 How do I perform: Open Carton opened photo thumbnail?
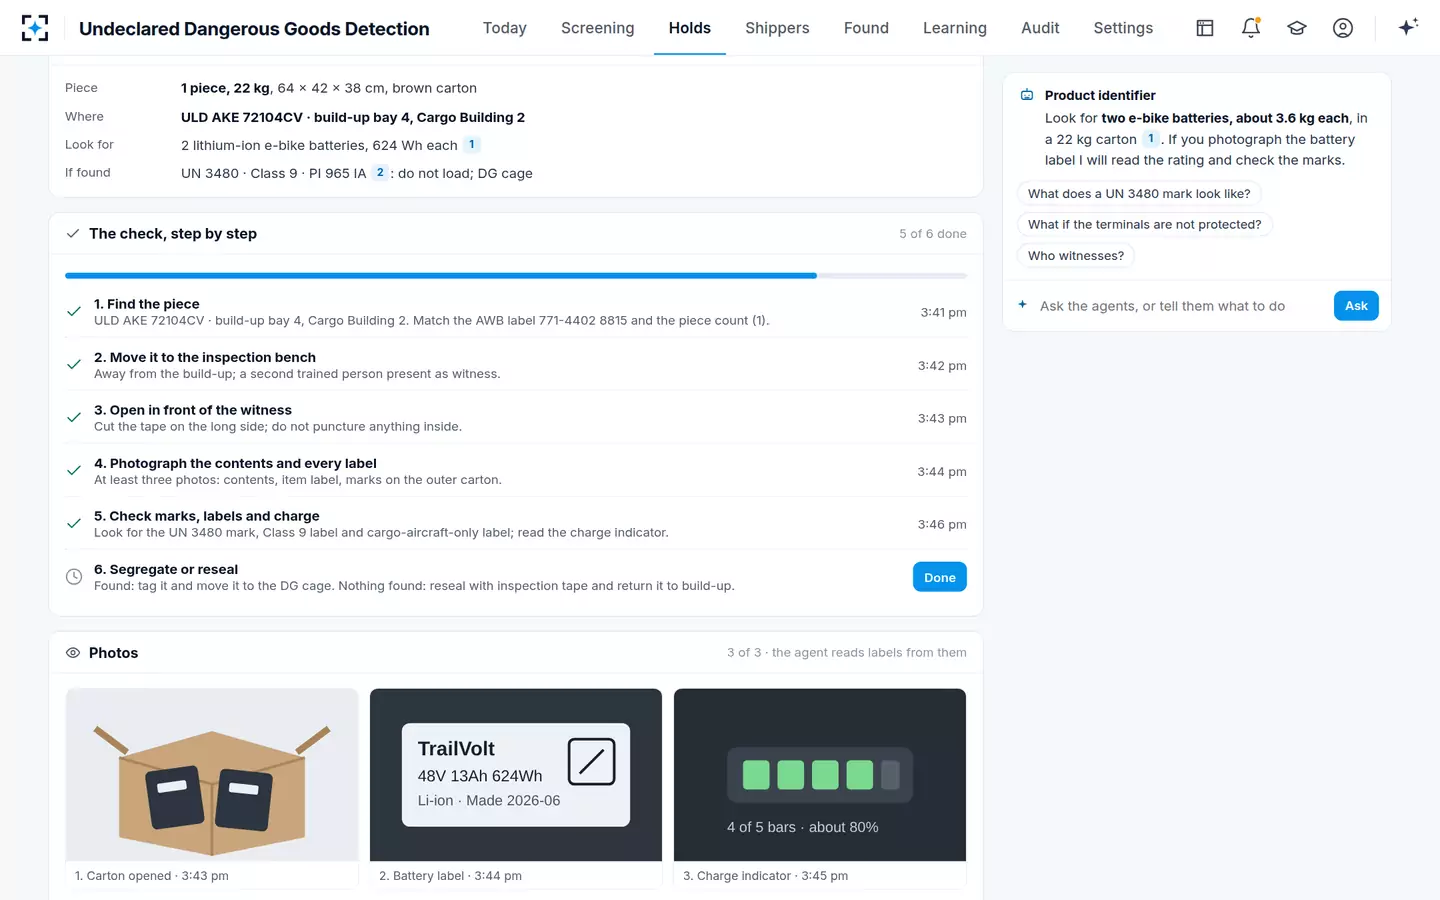[212, 775]
